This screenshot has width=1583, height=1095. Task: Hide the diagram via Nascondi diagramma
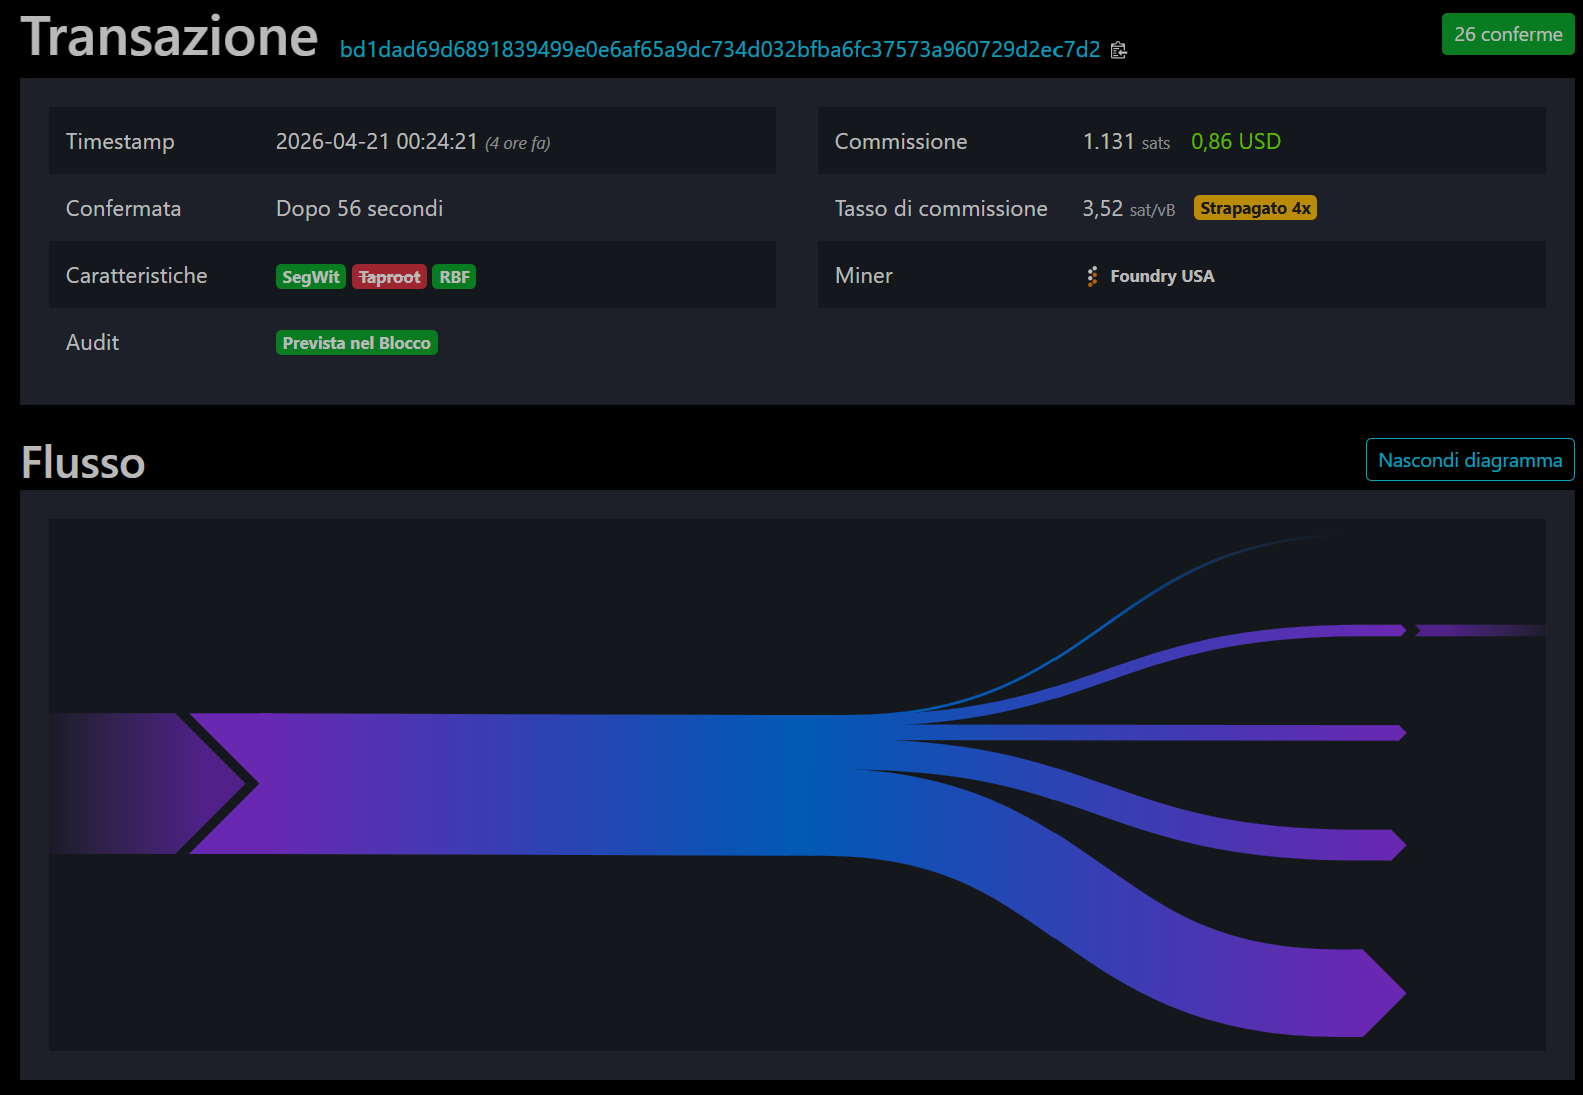pyautogui.click(x=1470, y=460)
